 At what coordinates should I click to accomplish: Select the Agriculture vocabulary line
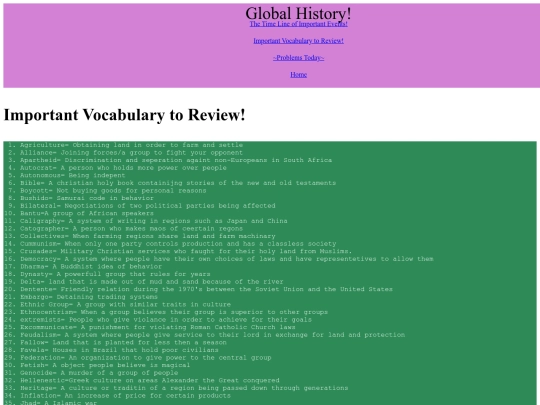coord(131,145)
